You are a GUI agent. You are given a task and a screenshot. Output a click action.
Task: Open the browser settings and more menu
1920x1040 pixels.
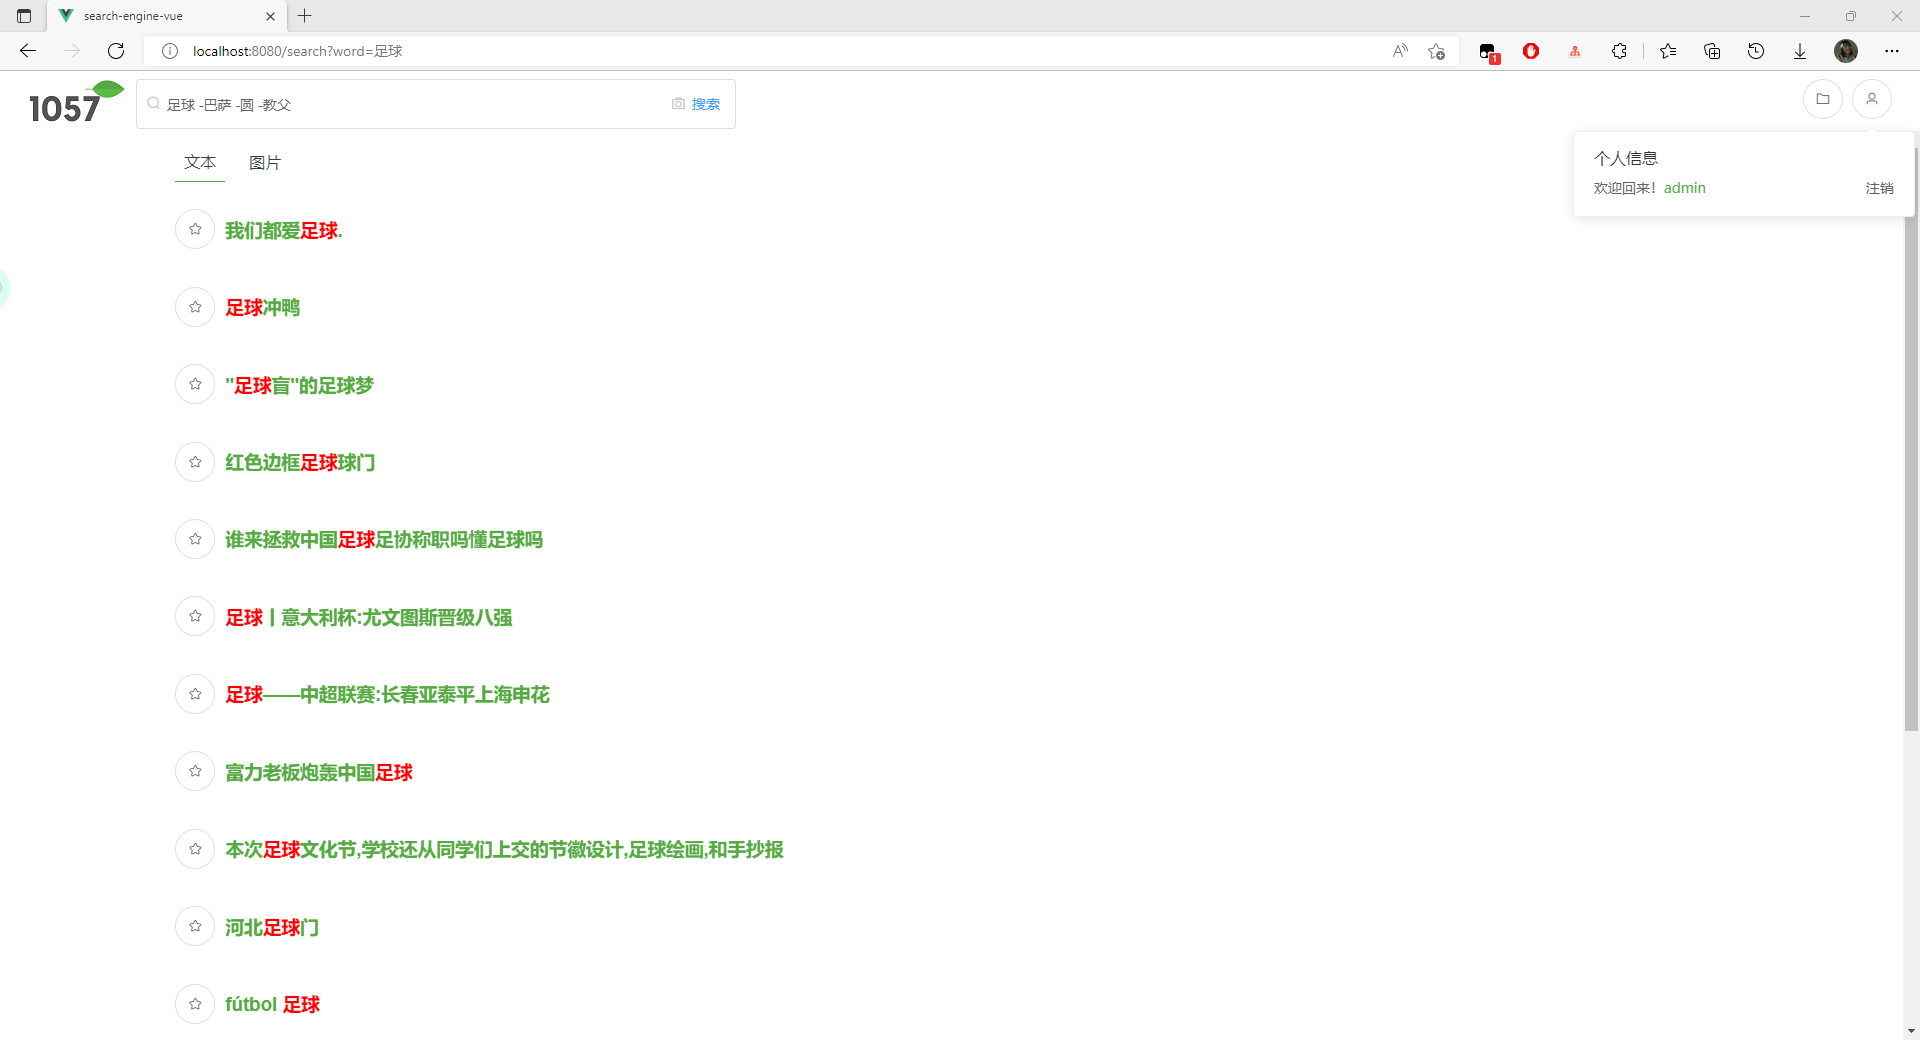[x=1892, y=51]
